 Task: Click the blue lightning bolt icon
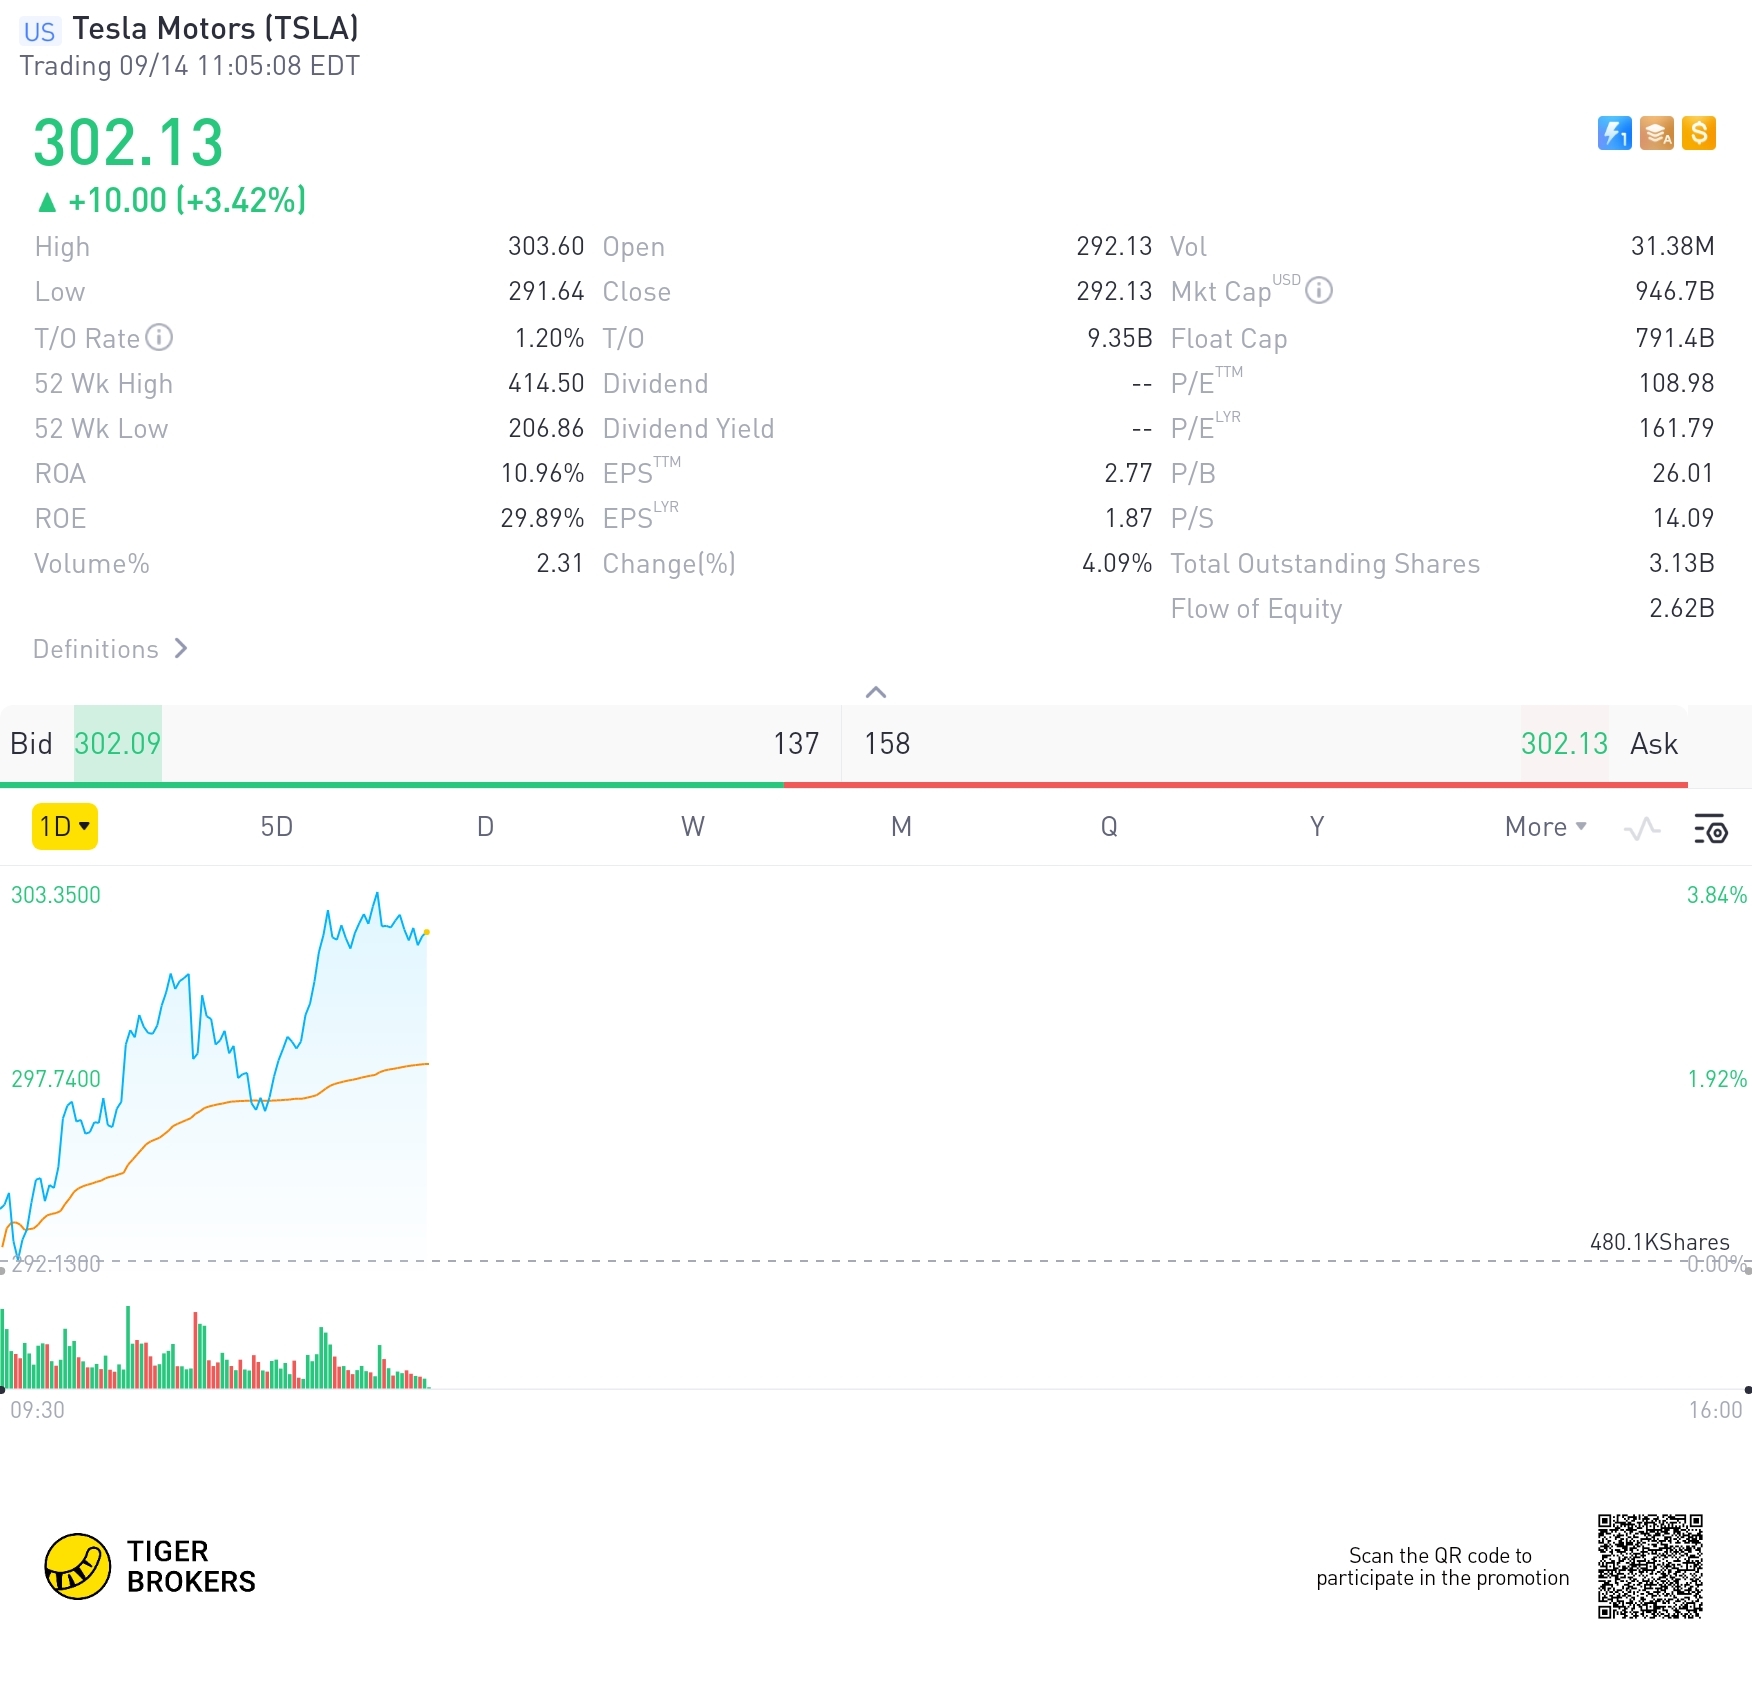tap(1614, 133)
